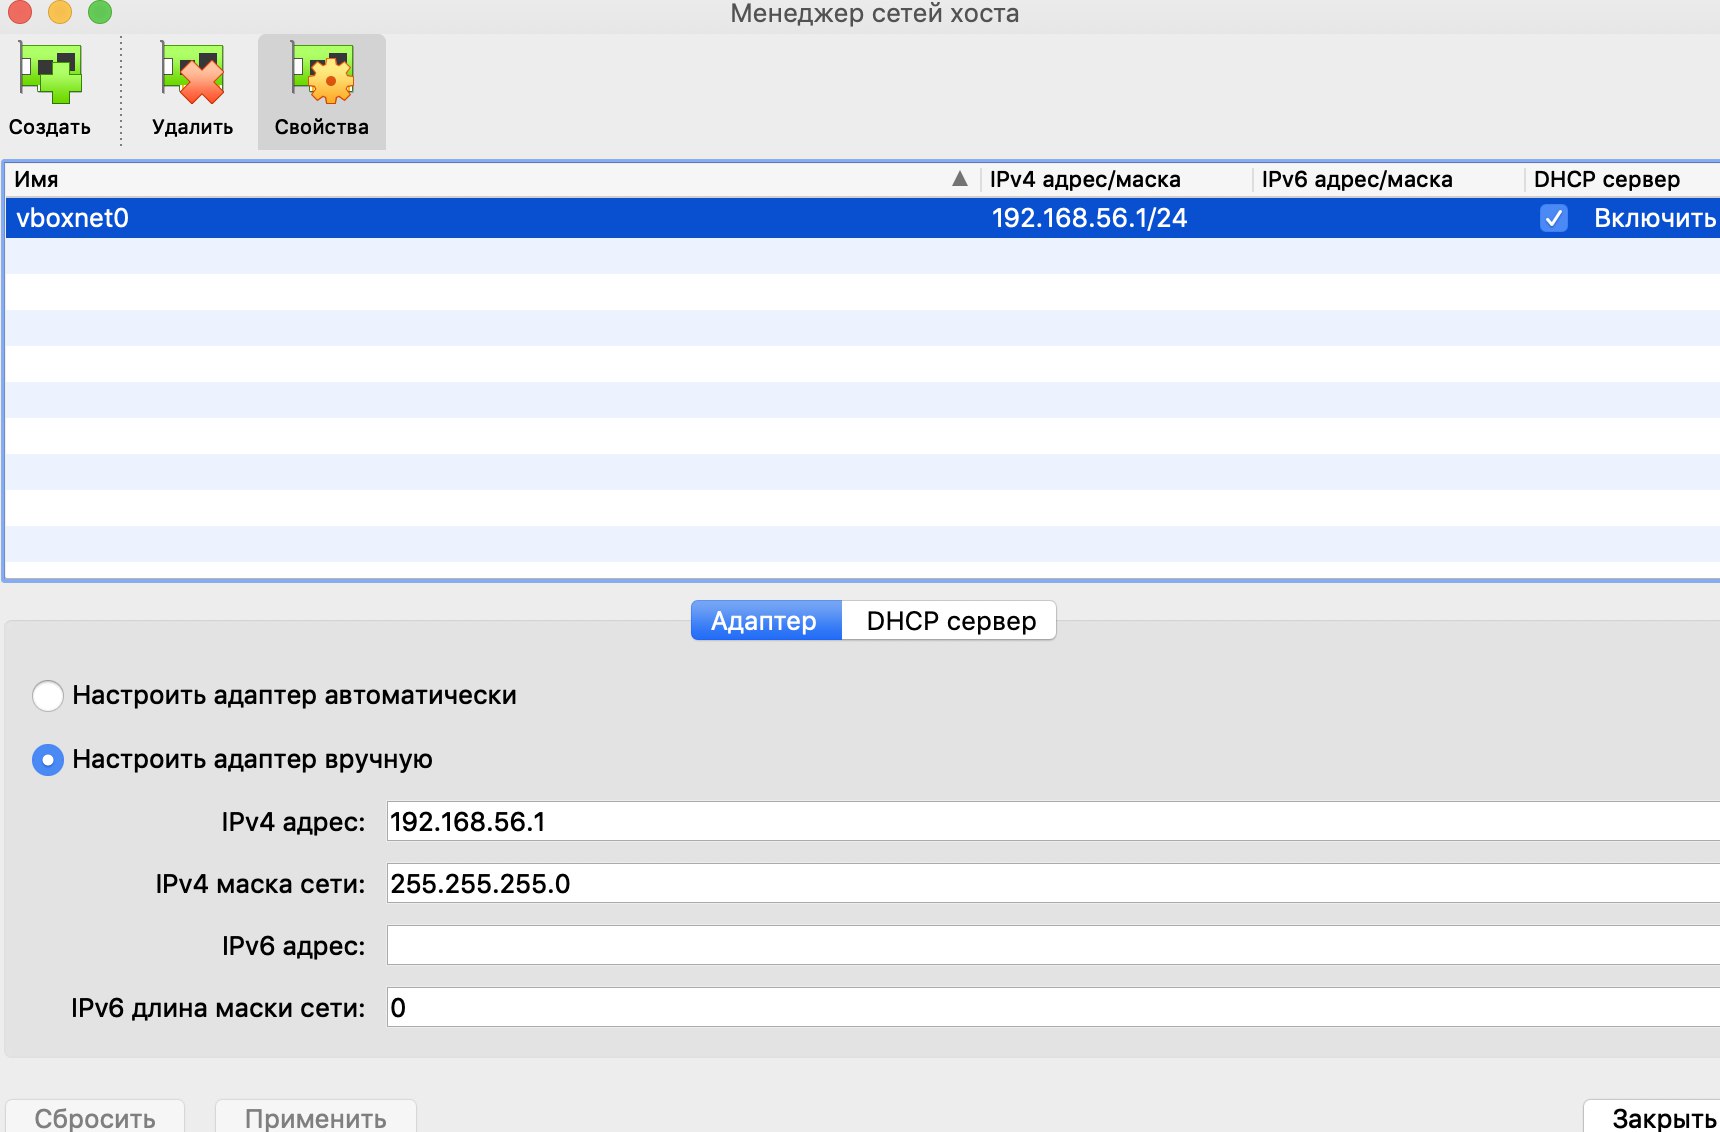Toggle the DHCP server Включить checkbox

coord(1554,218)
